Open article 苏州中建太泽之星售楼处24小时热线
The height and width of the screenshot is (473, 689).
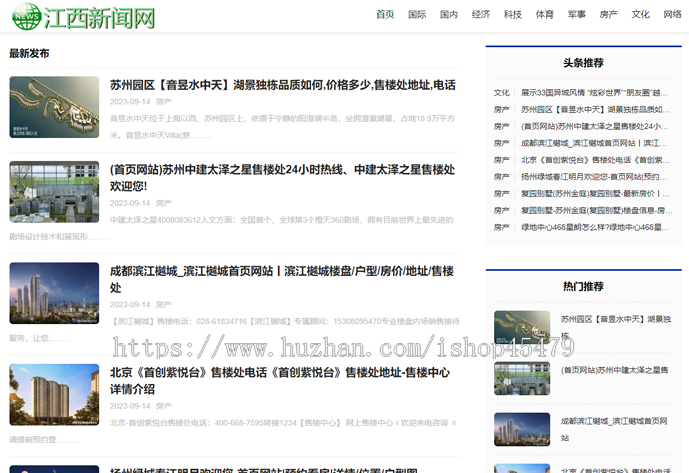click(x=282, y=178)
